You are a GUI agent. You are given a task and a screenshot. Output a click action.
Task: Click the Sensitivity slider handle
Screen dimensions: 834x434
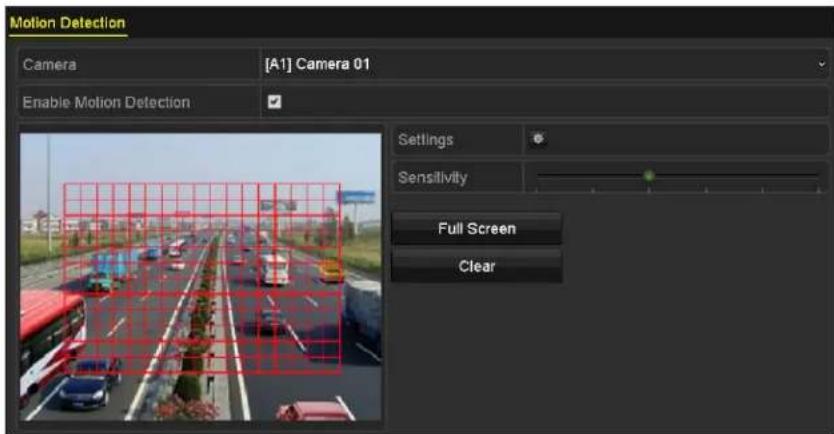click(648, 176)
